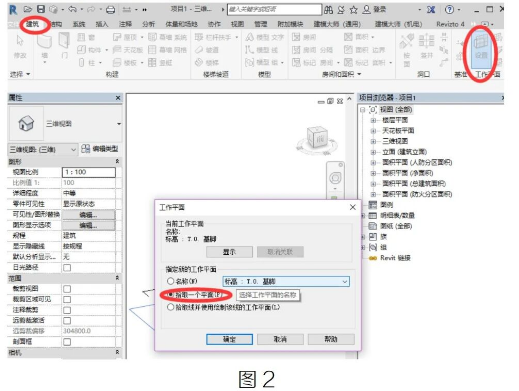Click 取消 in the 工作平面 dialog
Screen dimensions: 519x391
click(x=280, y=339)
